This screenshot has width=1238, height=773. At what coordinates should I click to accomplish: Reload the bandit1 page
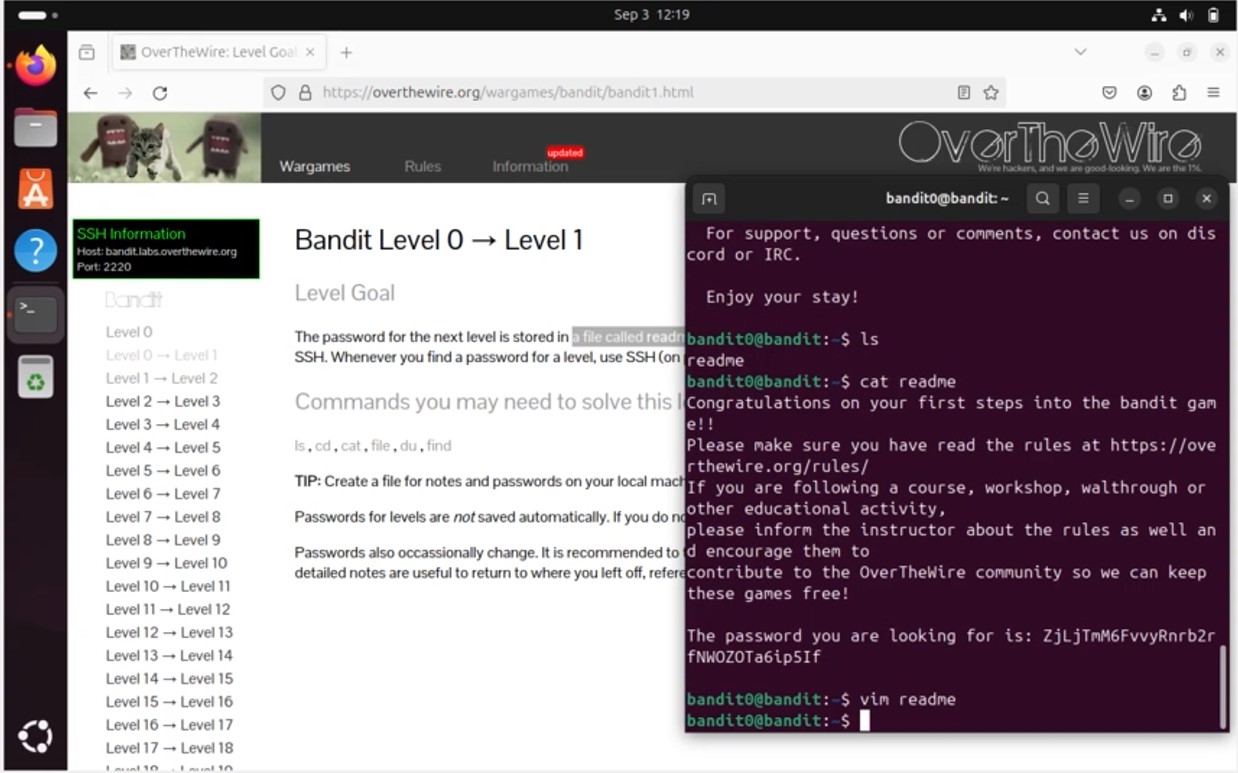tap(160, 93)
